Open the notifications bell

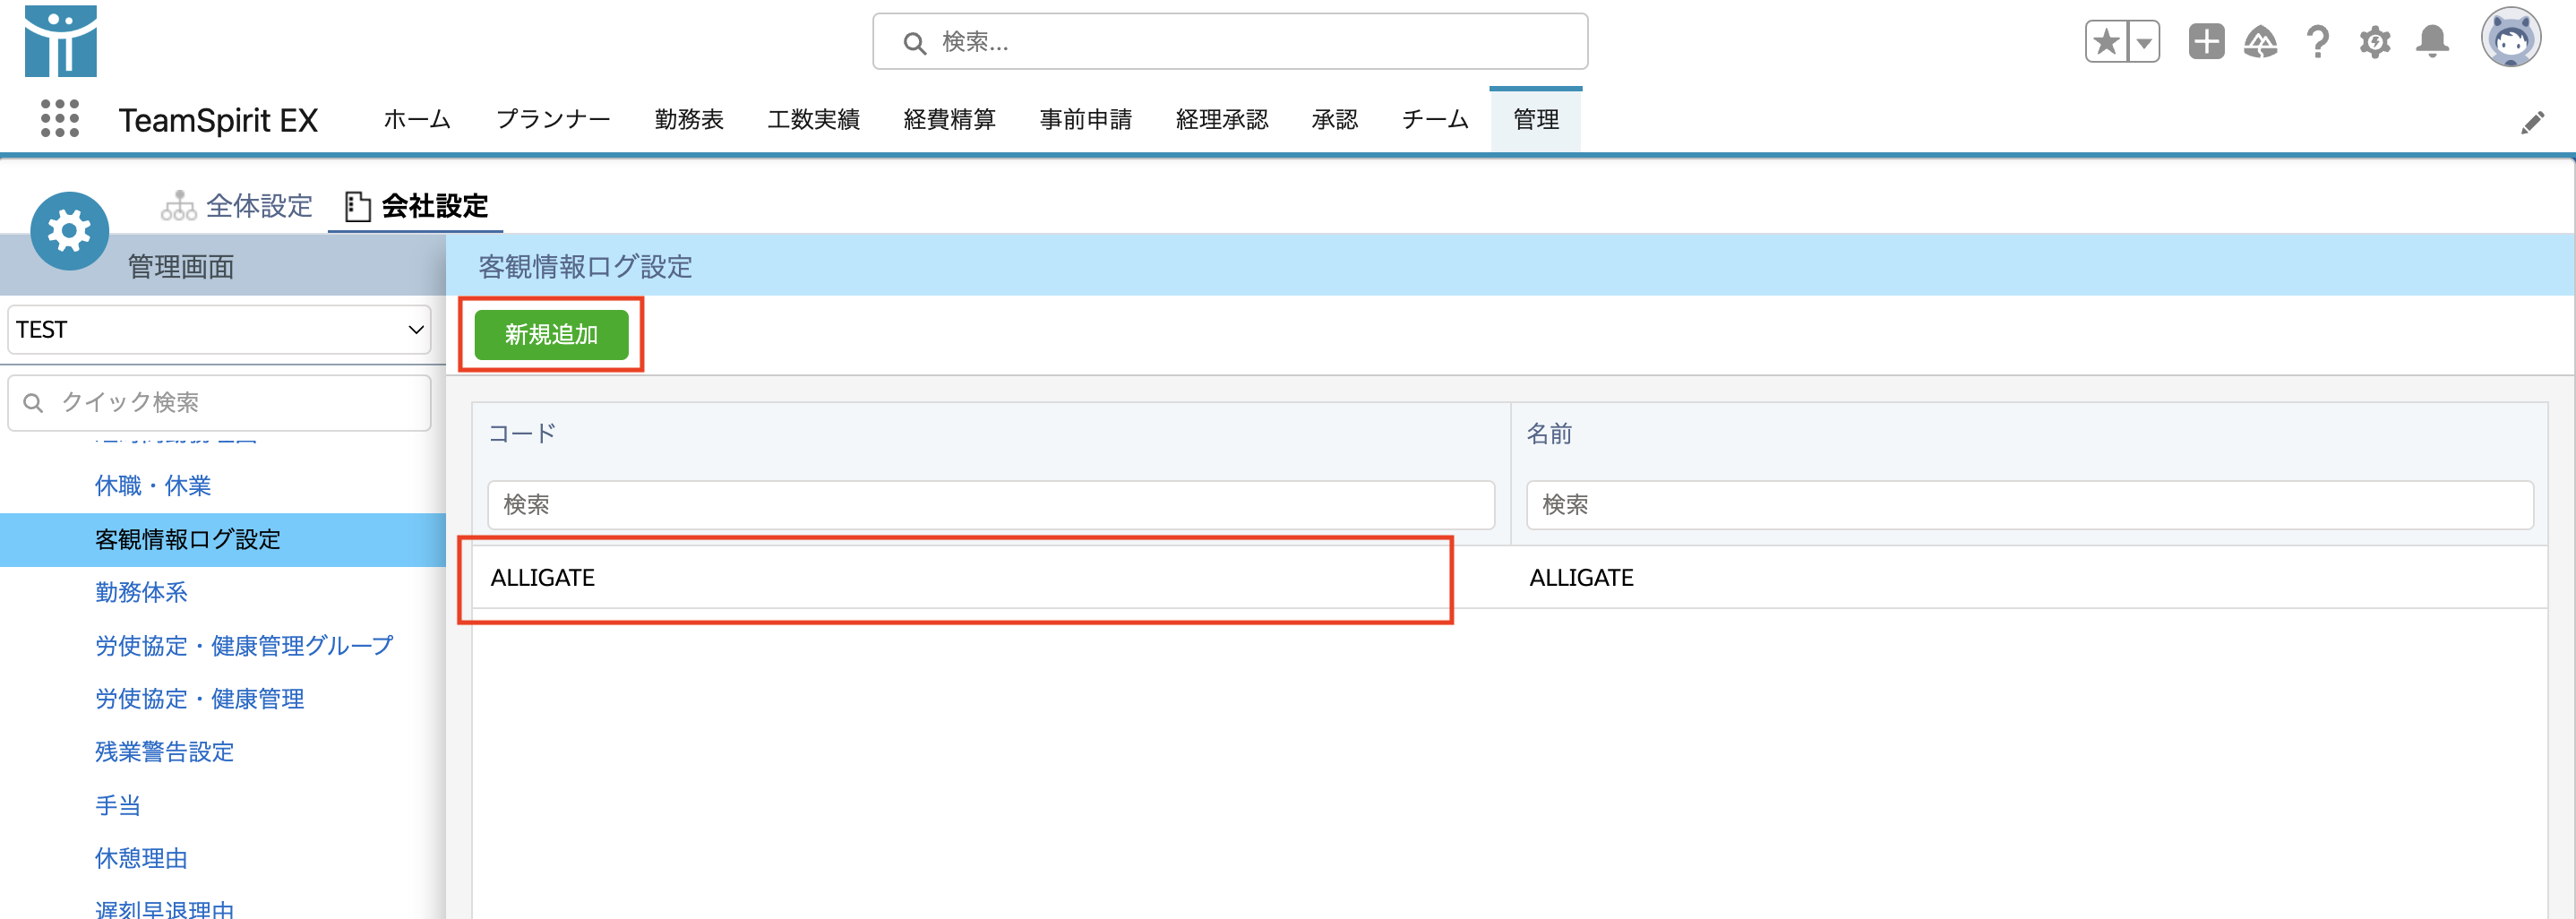(2432, 42)
